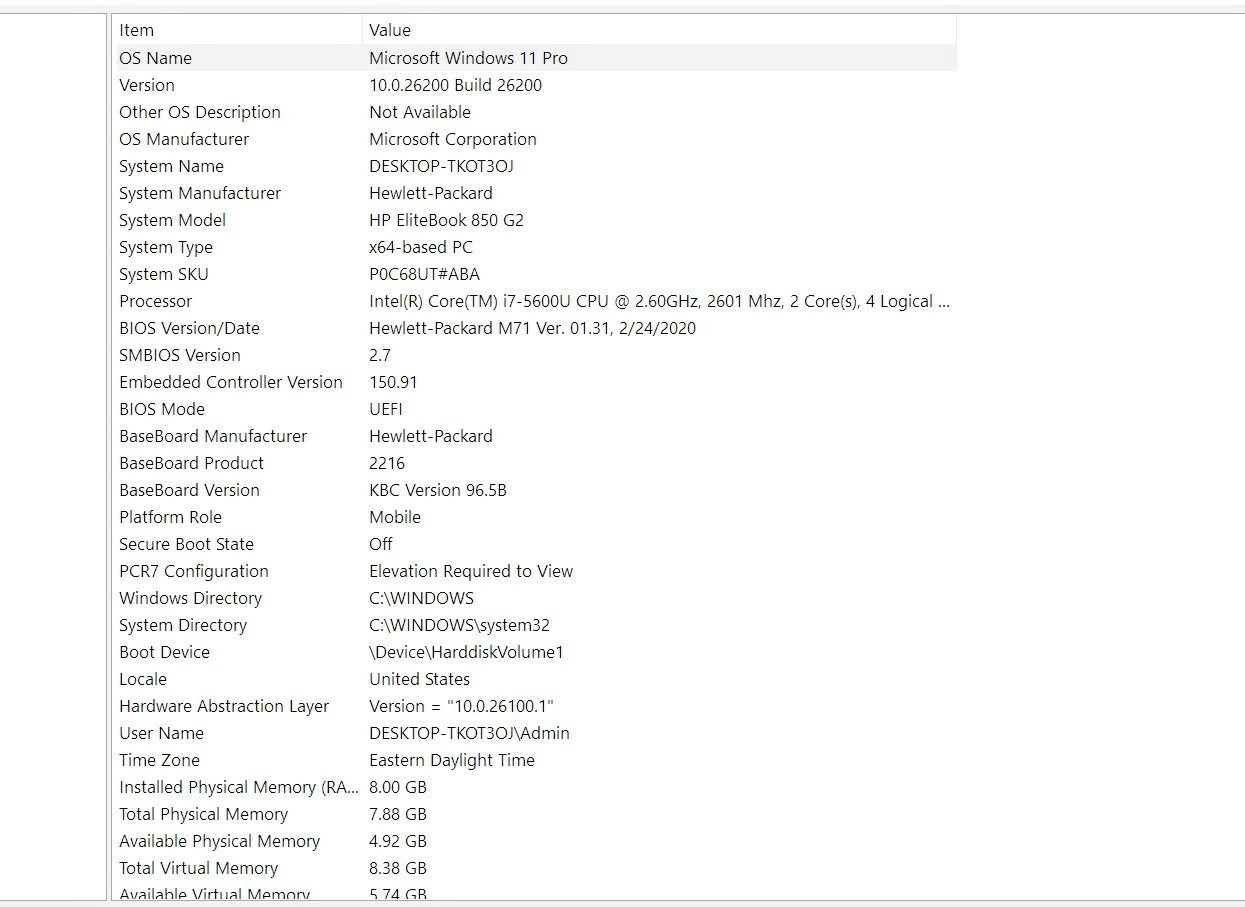The height and width of the screenshot is (907, 1245).
Task: Select the value Microsoft Windows 11 Pro
Action: click(468, 58)
